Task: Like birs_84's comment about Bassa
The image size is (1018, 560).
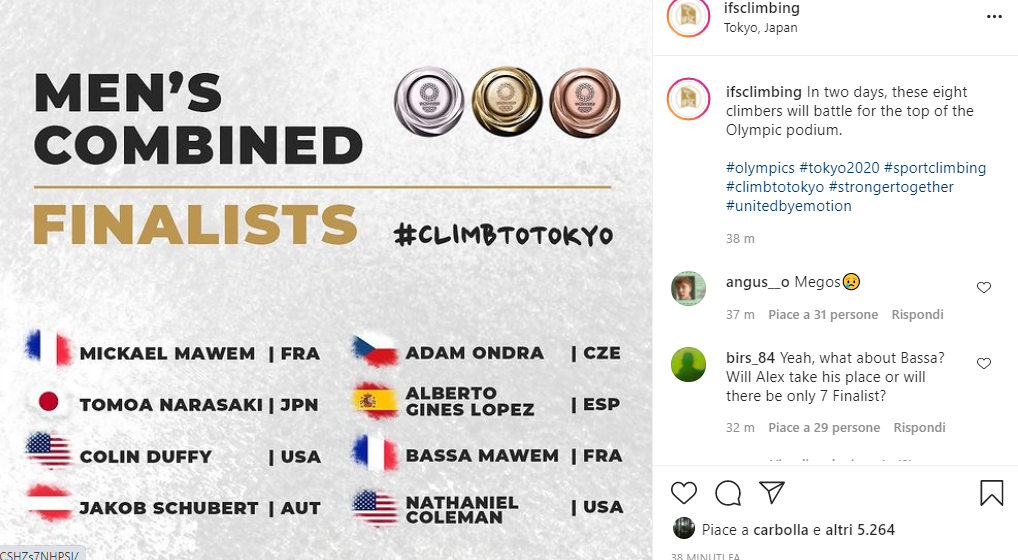Action: coord(984,364)
